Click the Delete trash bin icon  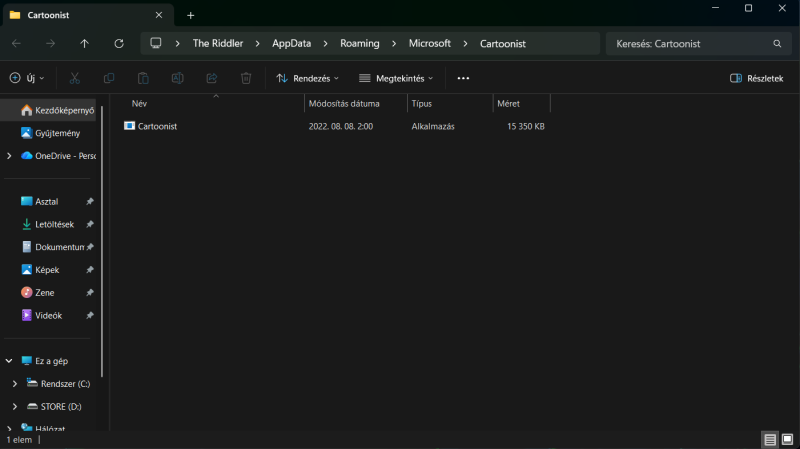coord(246,78)
